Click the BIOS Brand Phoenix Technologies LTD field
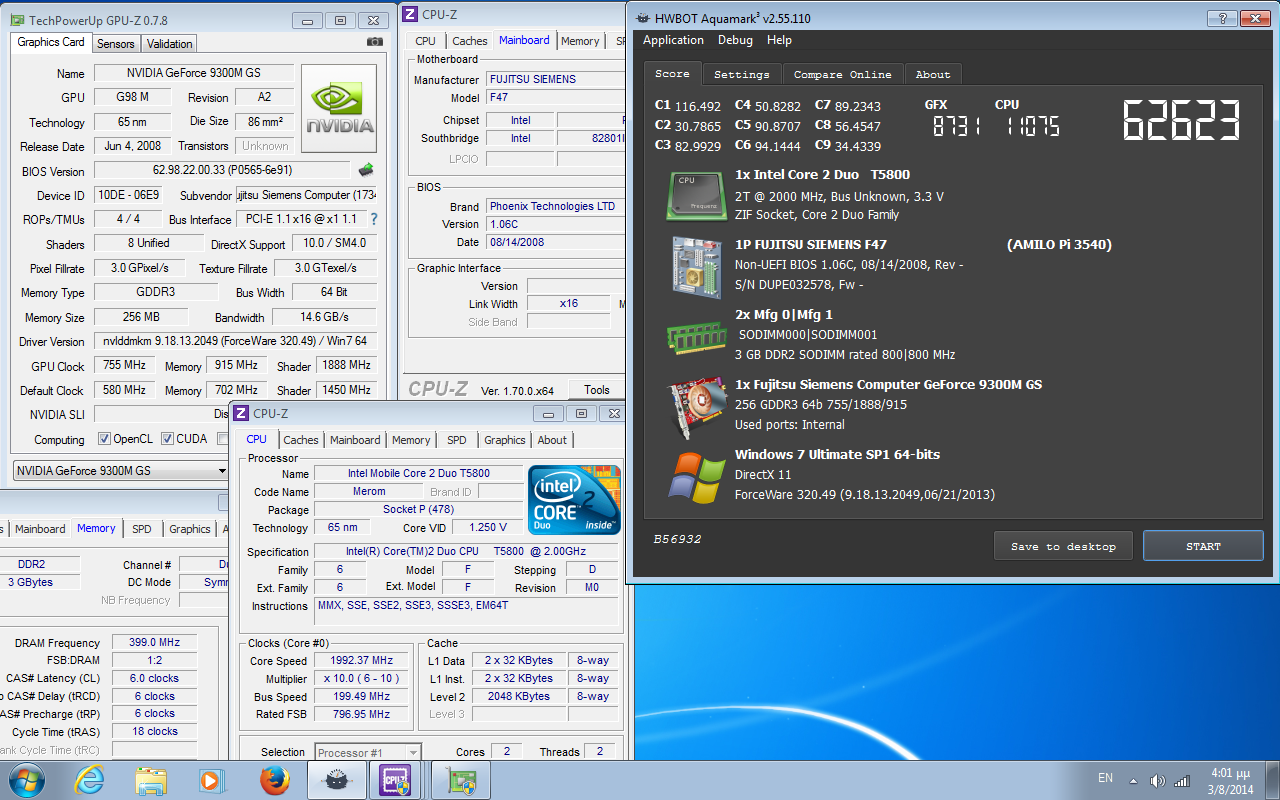 (x=555, y=206)
